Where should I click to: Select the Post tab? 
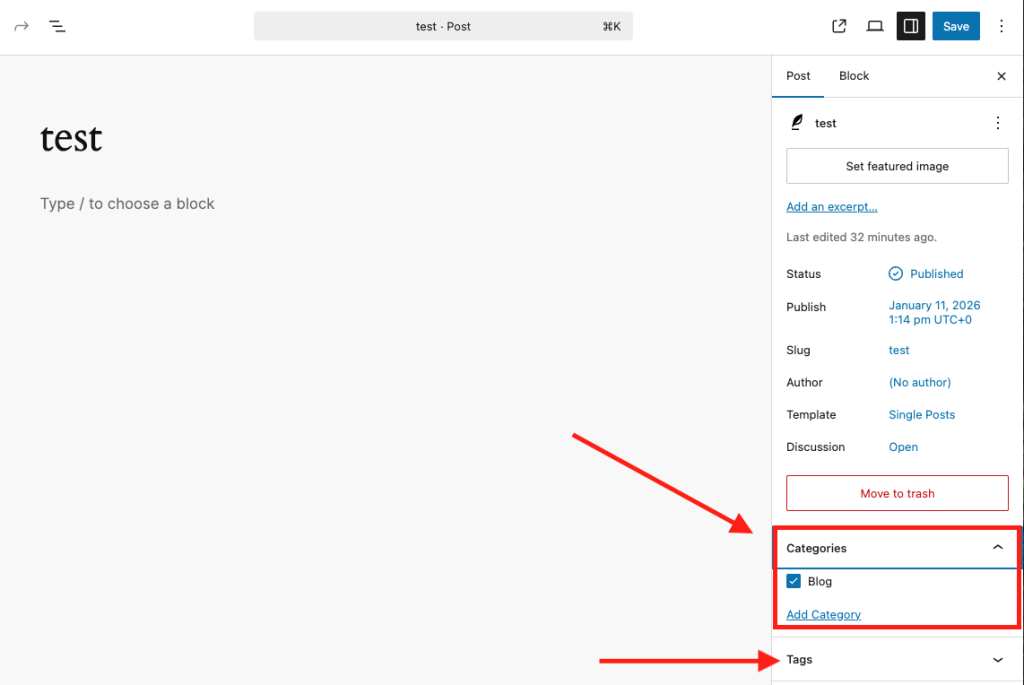[x=798, y=76]
